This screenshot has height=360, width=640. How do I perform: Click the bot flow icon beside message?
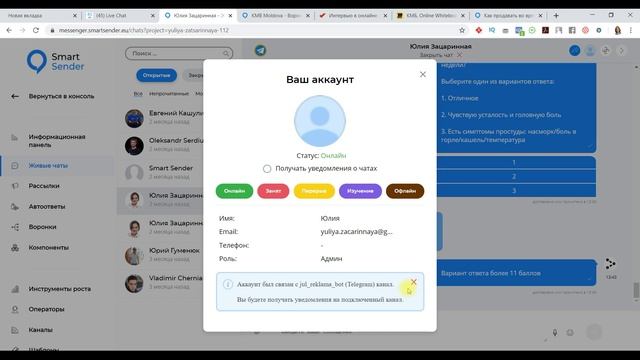click(x=610, y=264)
